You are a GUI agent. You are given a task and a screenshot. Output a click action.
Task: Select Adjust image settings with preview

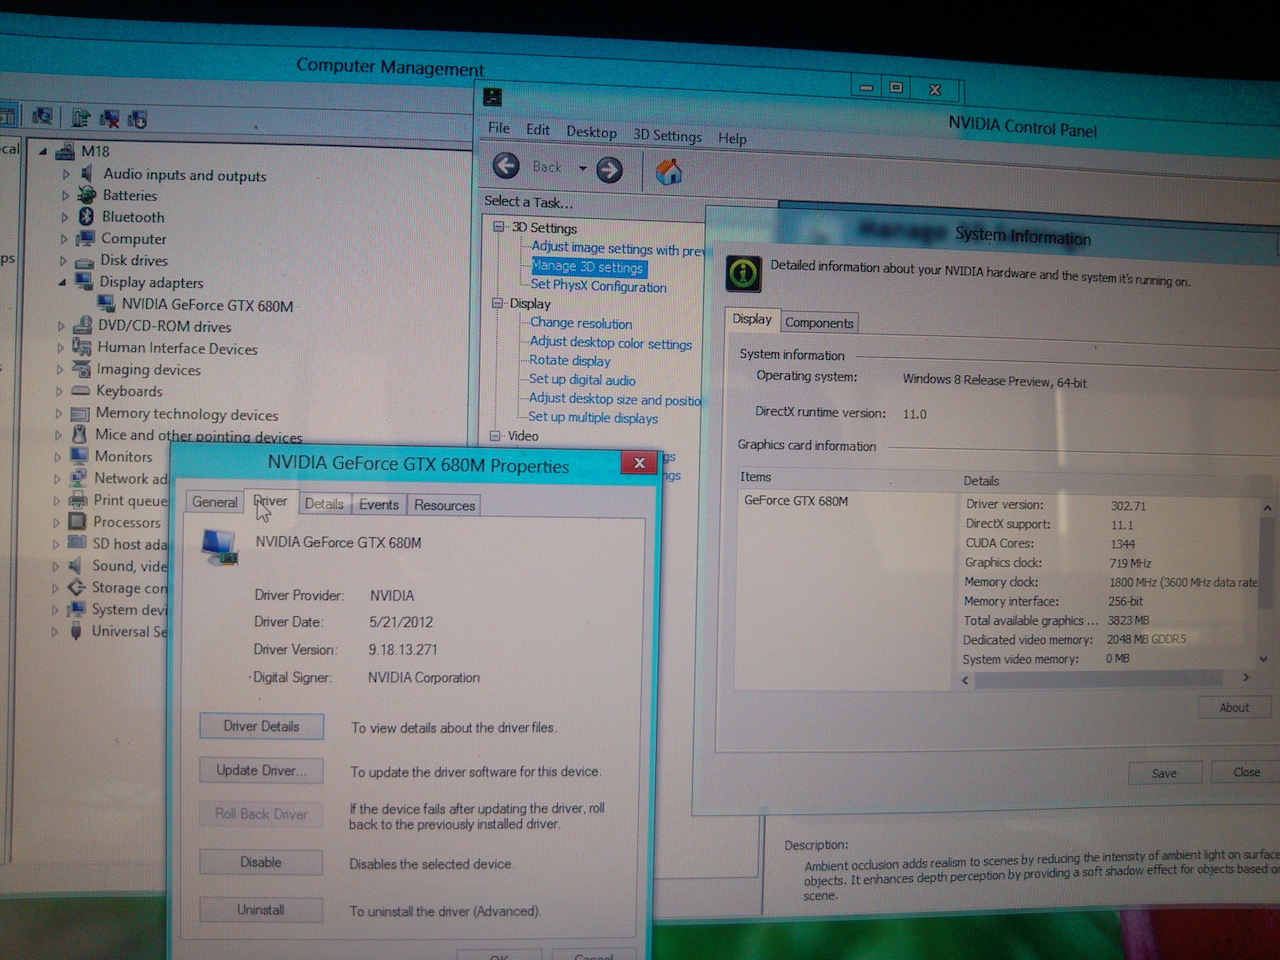point(617,248)
